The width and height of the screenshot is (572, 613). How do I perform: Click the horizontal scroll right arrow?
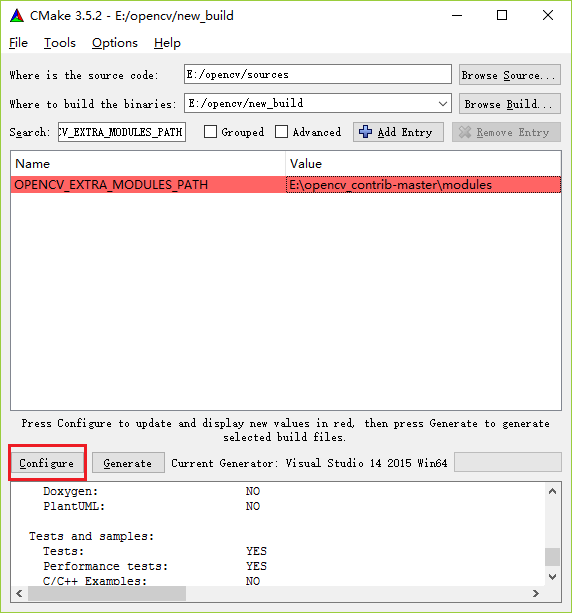(536, 593)
